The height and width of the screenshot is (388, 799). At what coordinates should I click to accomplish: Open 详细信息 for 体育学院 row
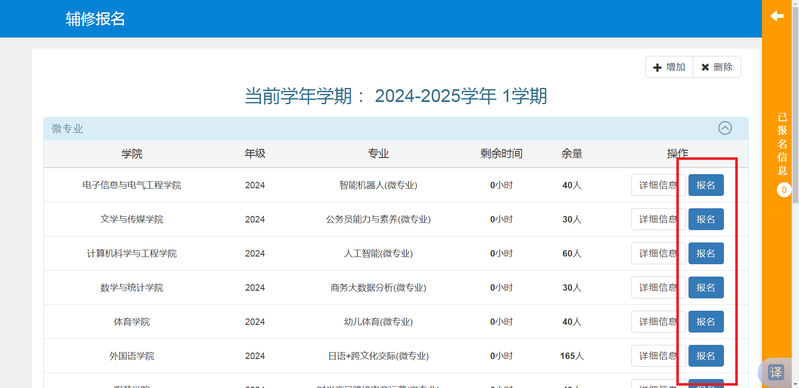pyautogui.click(x=658, y=322)
